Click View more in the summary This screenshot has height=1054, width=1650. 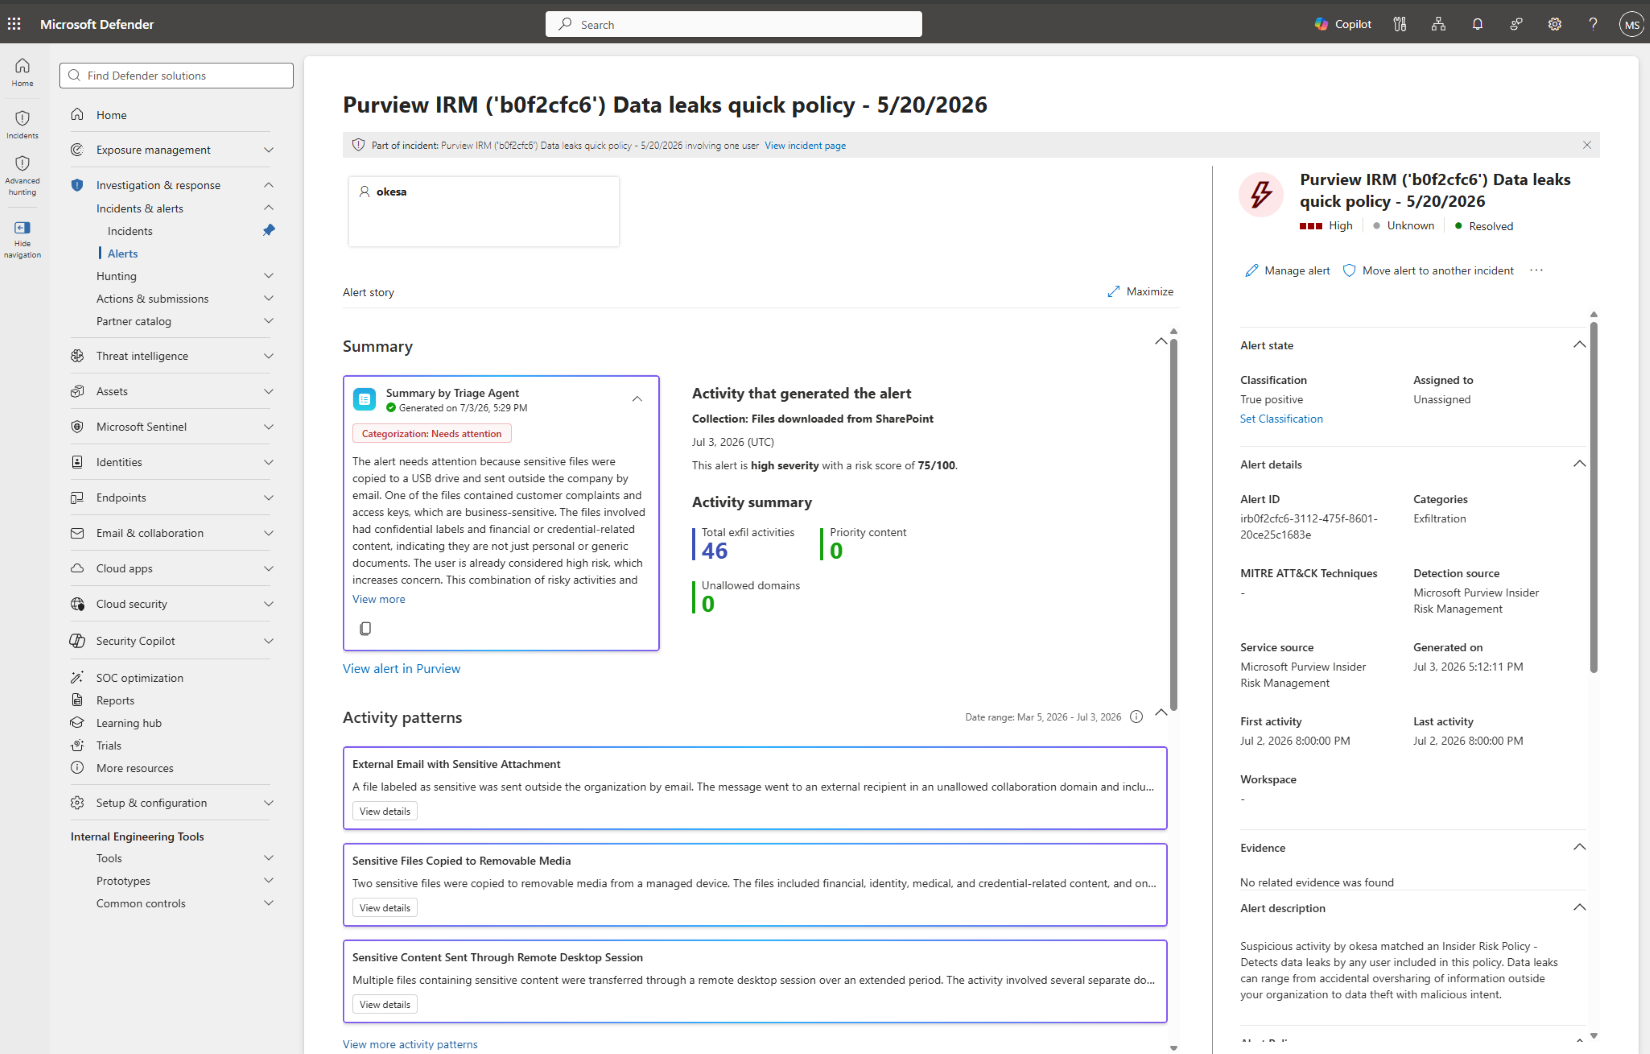[379, 599]
